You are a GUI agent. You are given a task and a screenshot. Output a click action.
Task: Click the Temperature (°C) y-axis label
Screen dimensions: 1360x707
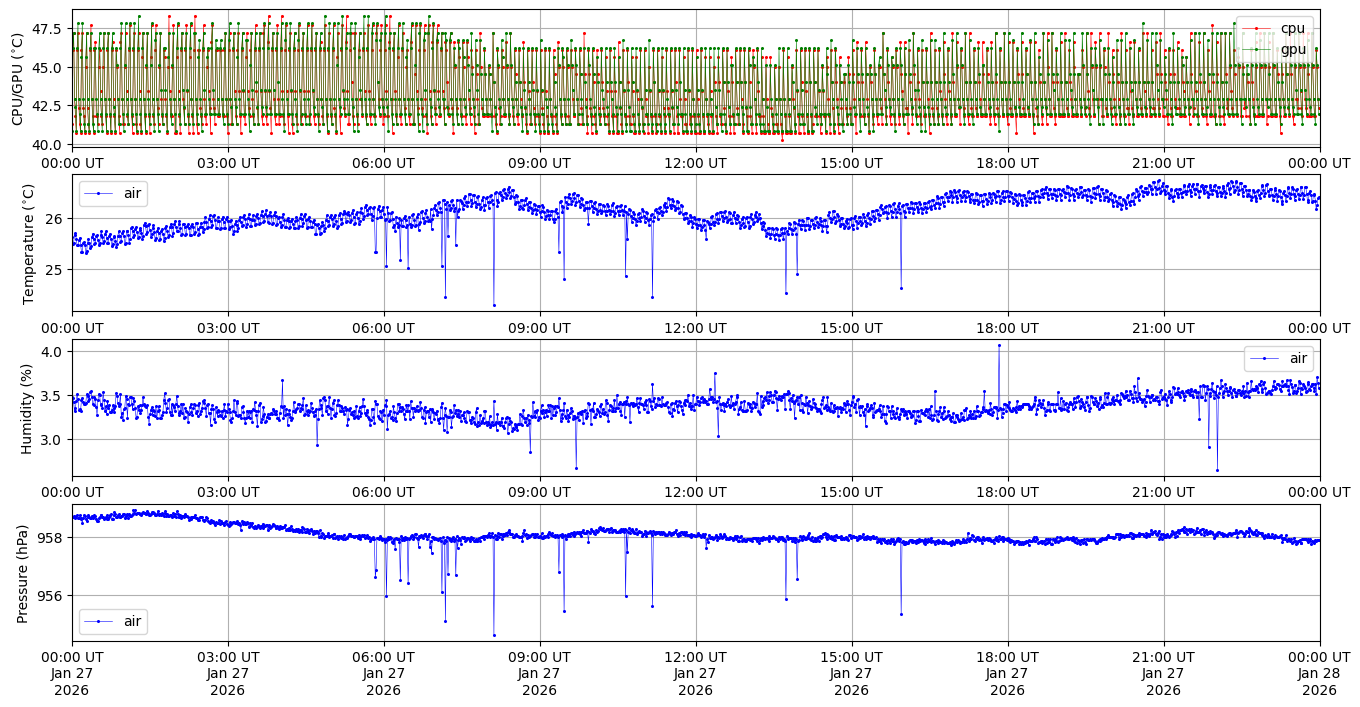click(x=28, y=243)
